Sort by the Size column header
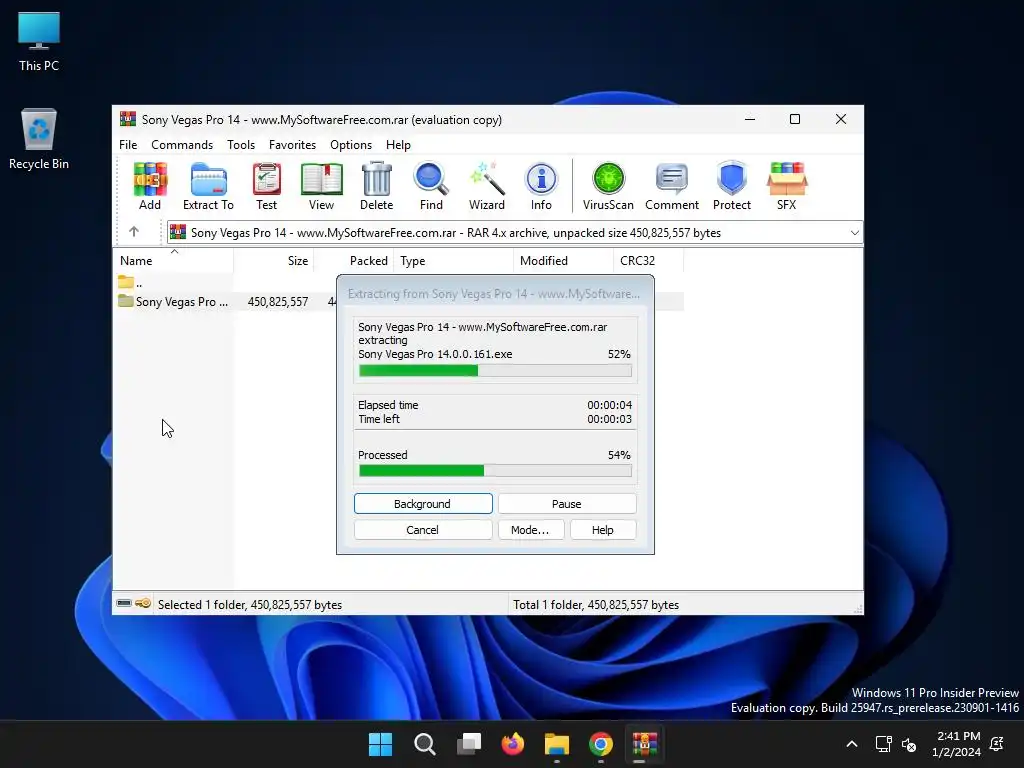The height and width of the screenshot is (768, 1024). (274, 261)
